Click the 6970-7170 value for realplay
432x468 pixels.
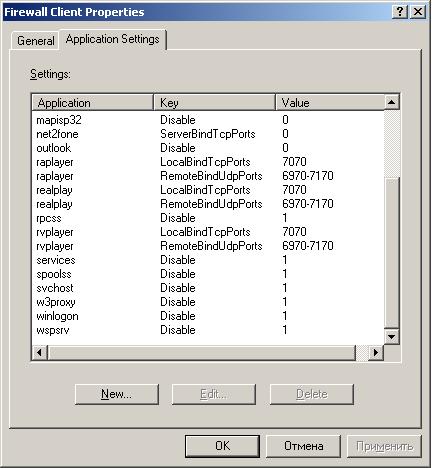[x=308, y=204]
